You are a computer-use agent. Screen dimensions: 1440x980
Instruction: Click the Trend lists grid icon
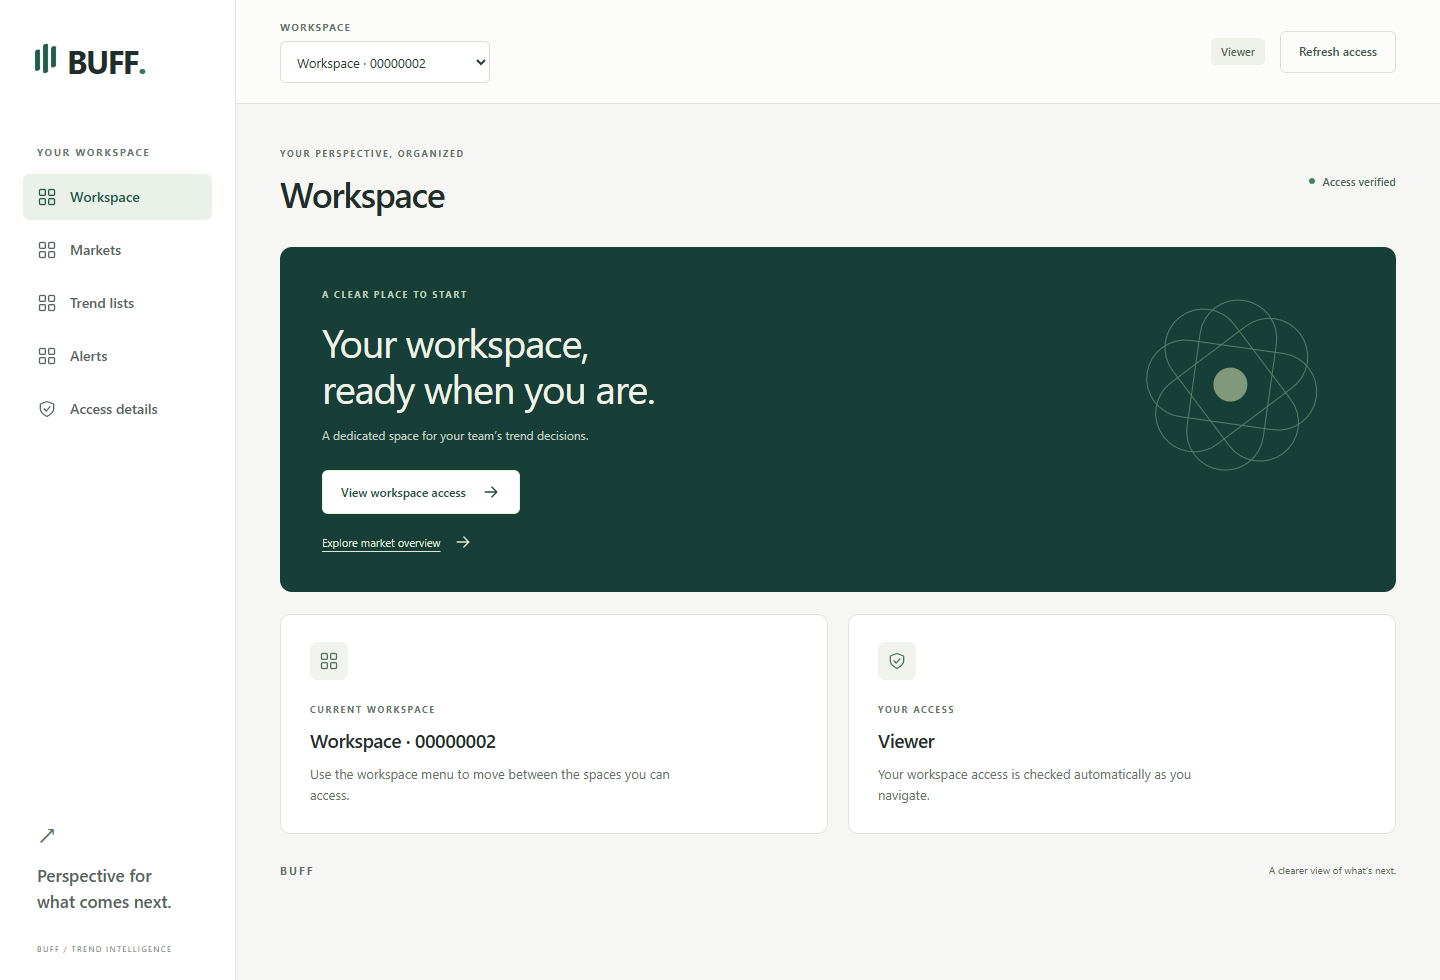47,303
